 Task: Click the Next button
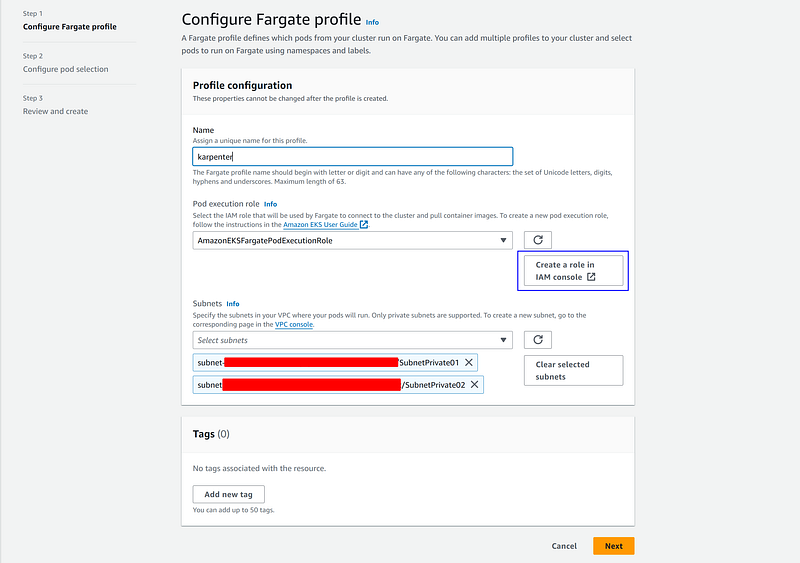pos(614,546)
